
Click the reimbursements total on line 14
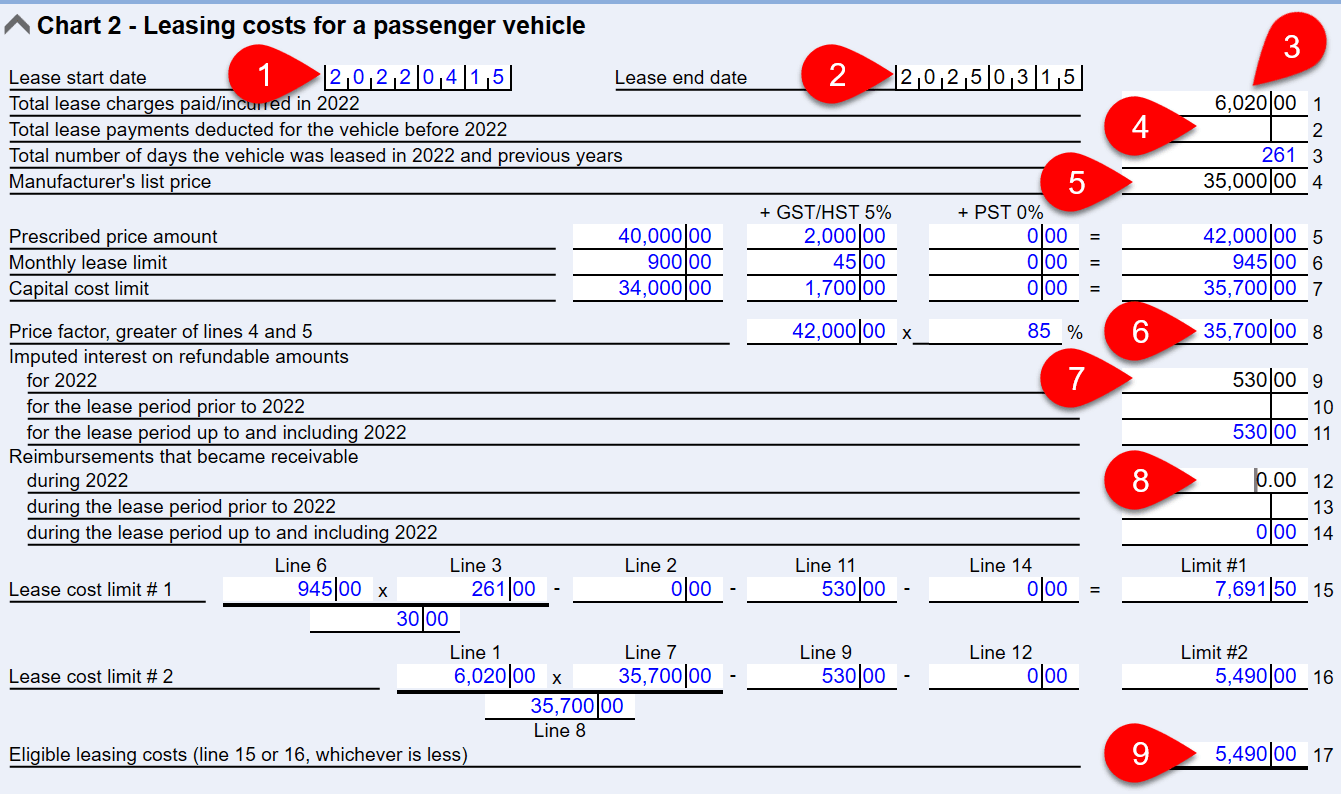(1214, 532)
